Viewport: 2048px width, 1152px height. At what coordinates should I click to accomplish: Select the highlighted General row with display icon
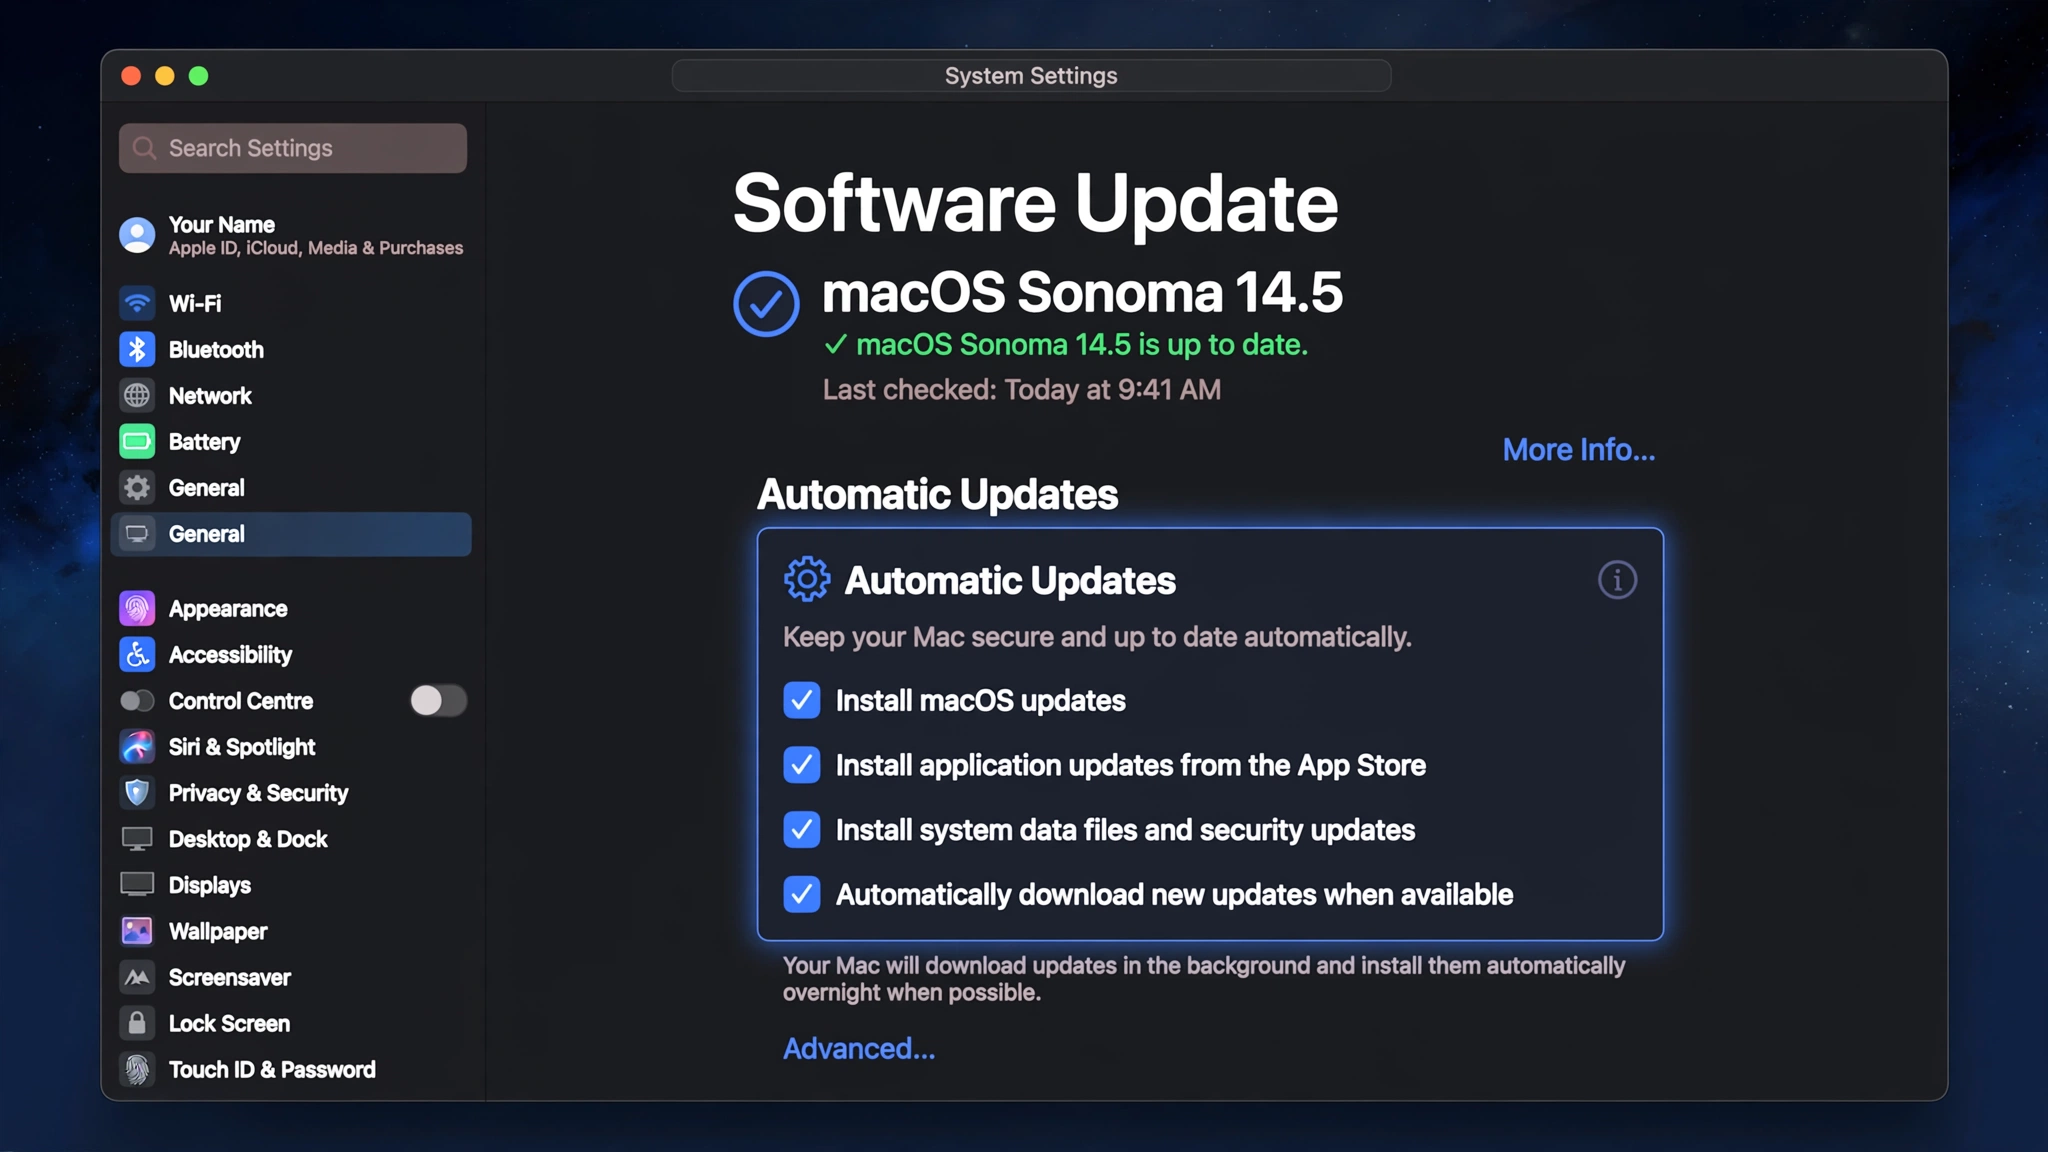(x=291, y=534)
